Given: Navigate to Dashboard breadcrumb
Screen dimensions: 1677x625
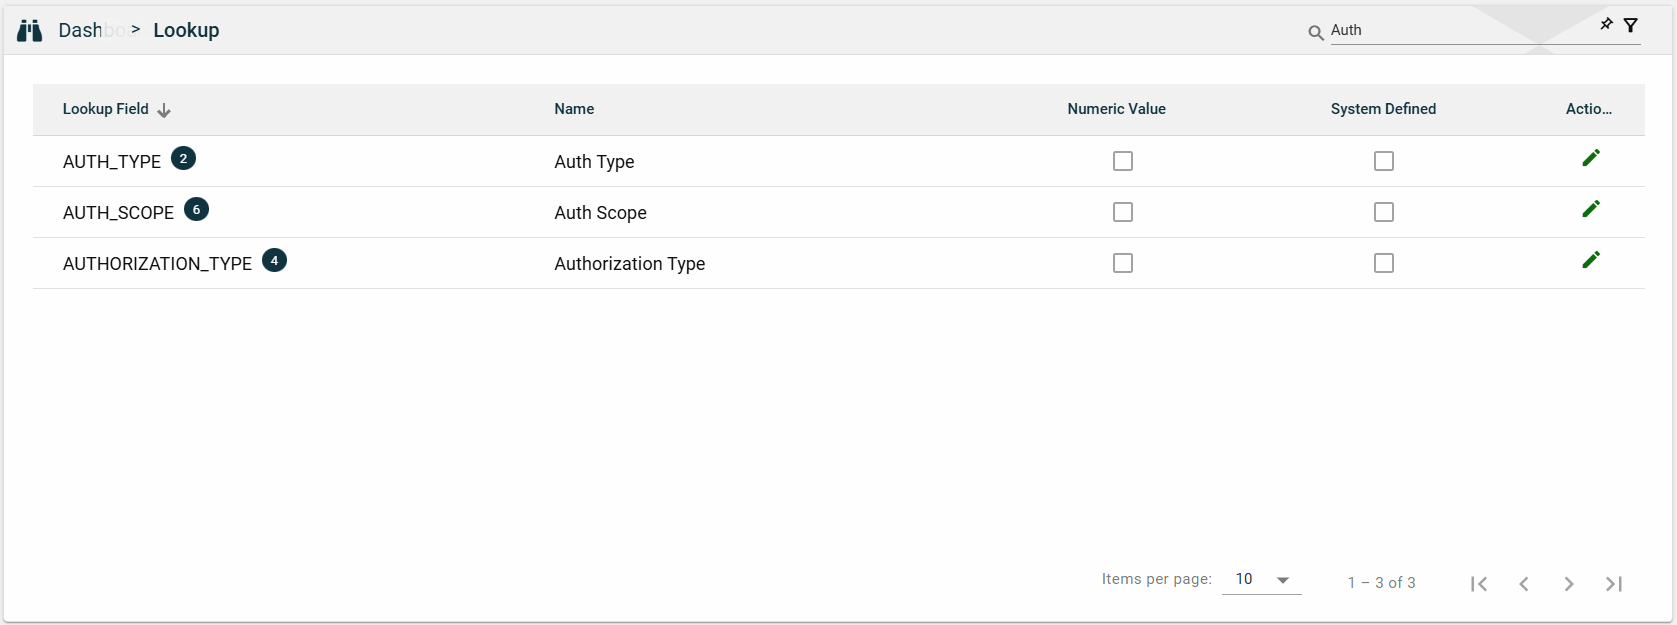Looking at the screenshot, I should pyautogui.click(x=82, y=31).
